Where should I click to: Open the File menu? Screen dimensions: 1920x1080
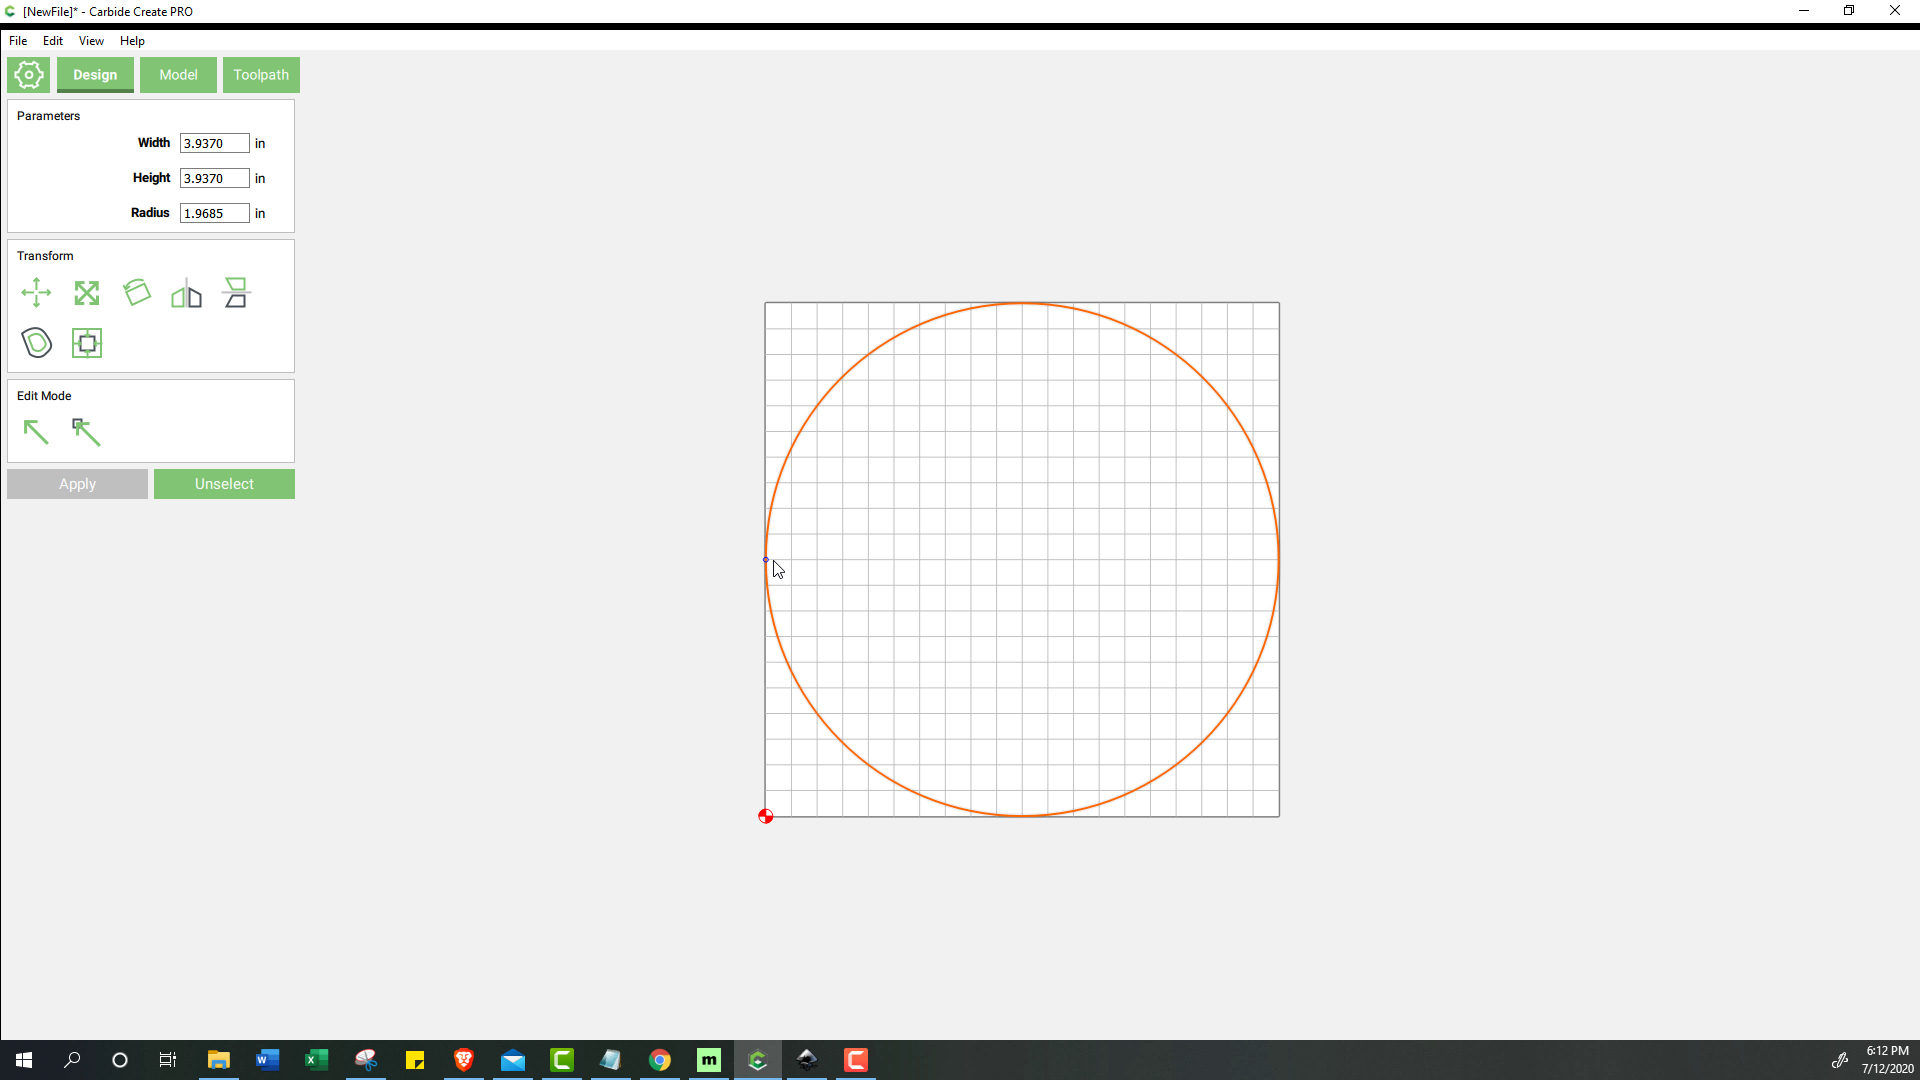point(18,40)
